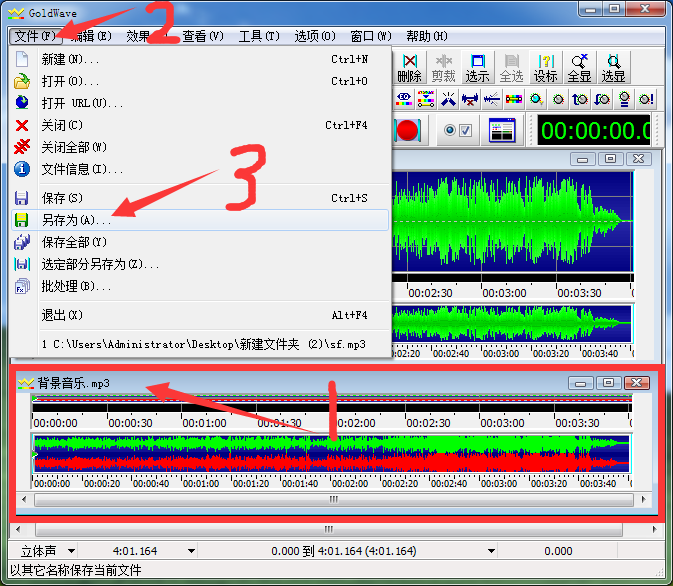Click the 背景音乐.mp3 waveform at 00:02:00
The width and height of the screenshot is (673, 586).
(352, 455)
